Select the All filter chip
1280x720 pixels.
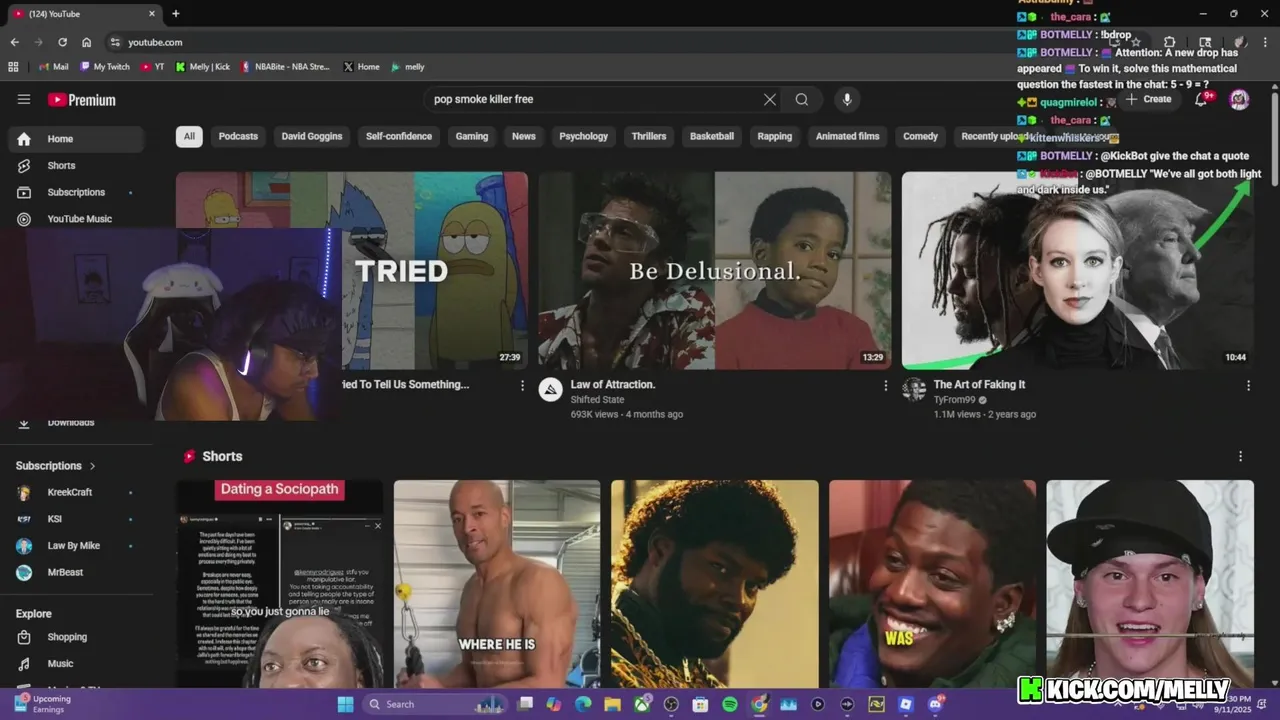click(189, 136)
